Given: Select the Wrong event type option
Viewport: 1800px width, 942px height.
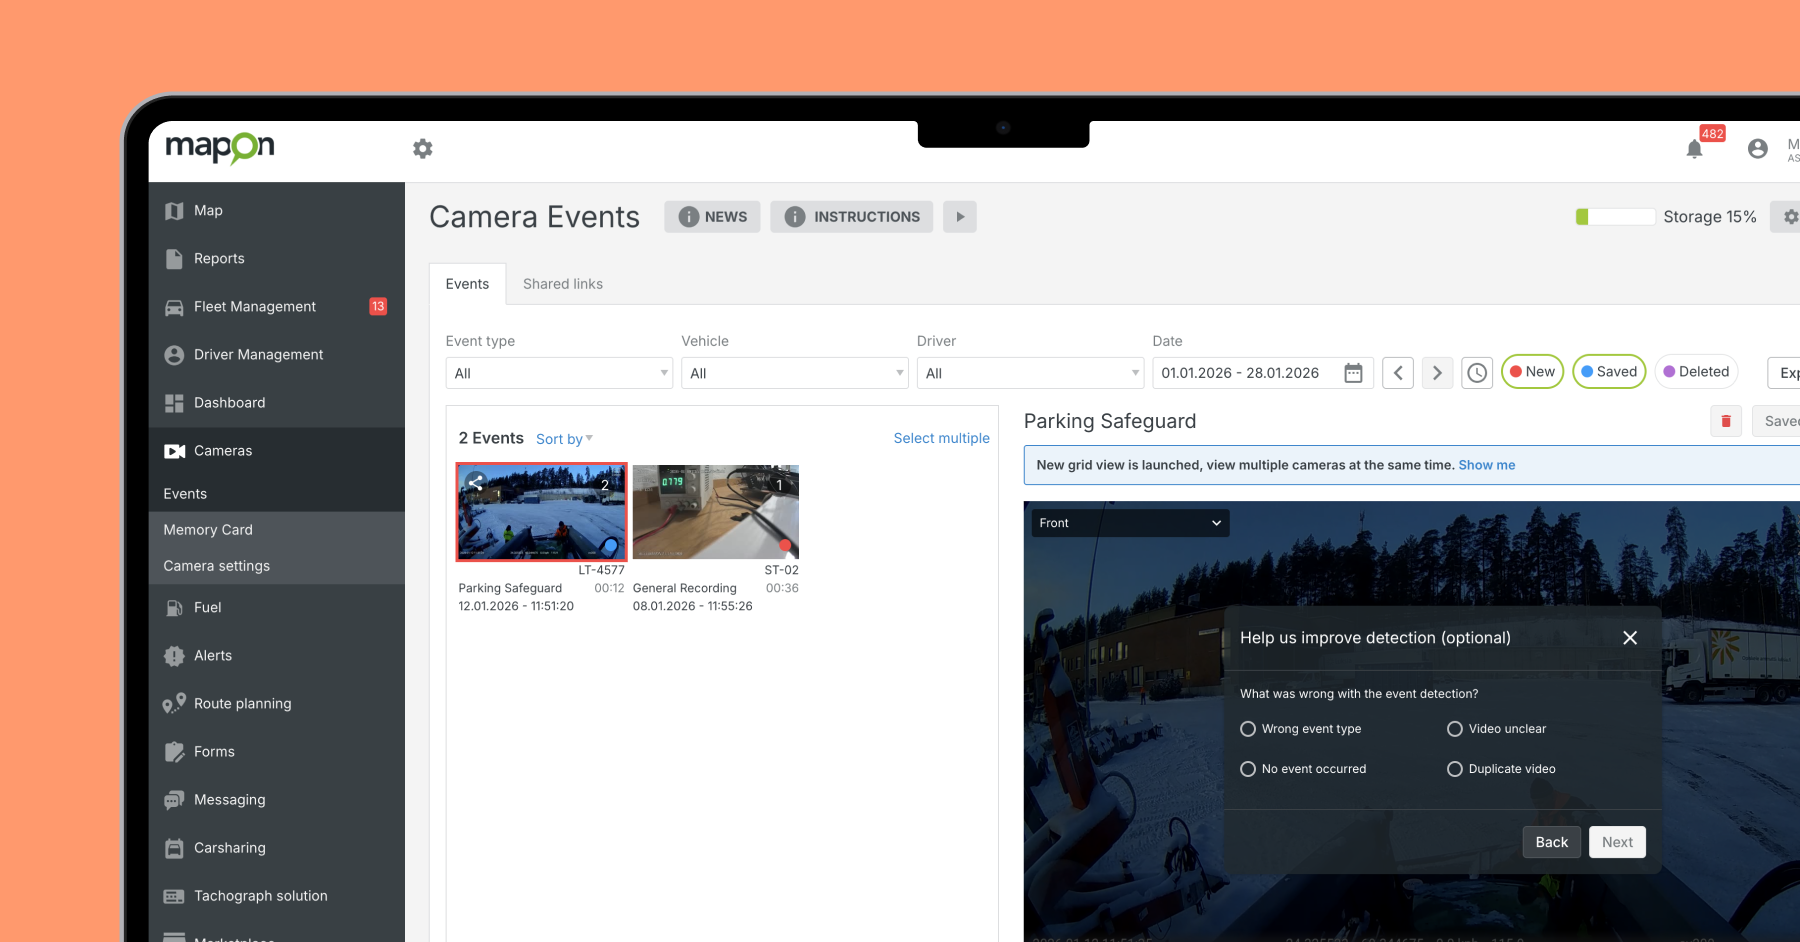Looking at the screenshot, I should coord(1248,729).
